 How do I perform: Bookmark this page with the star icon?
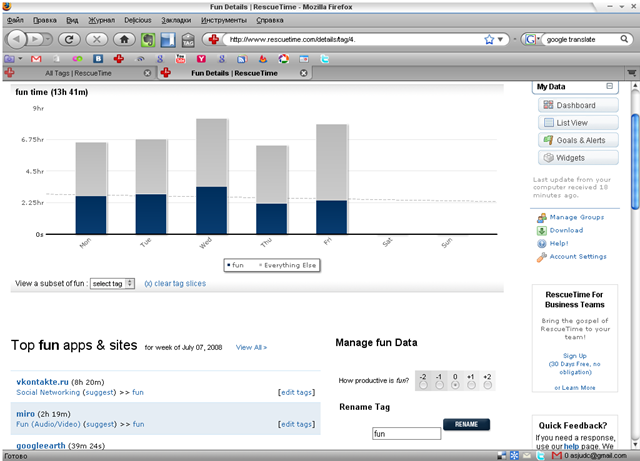tap(489, 39)
